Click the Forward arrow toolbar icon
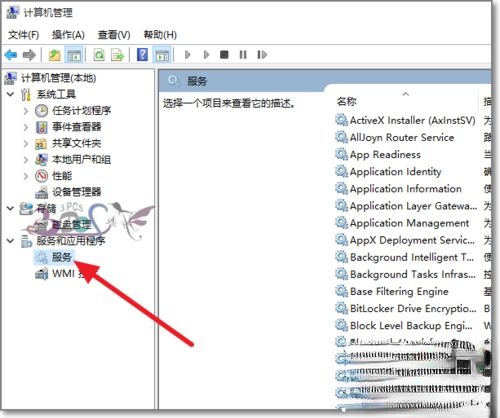500x418 pixels. tap(29, 54)
